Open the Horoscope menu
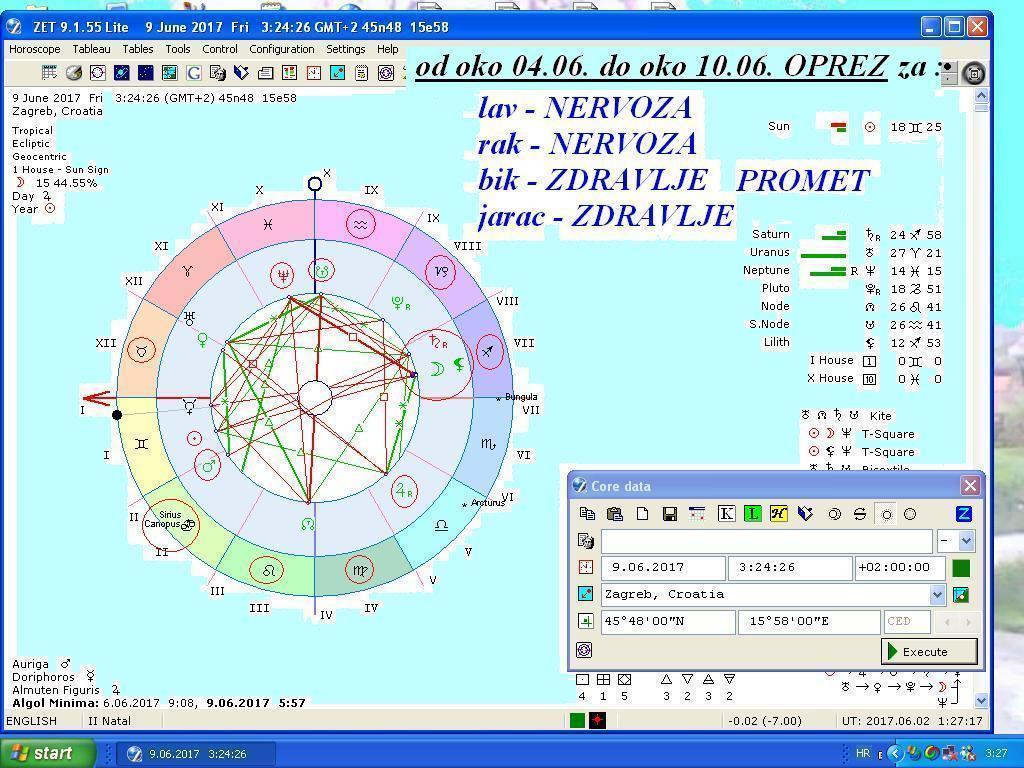Screen dimensions: 1024x768 [35, 49]
